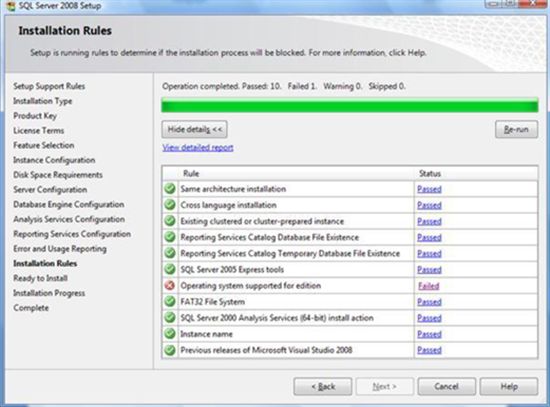The width and height of the screenshot is (550, 407).
Task: Go to previous page with Back button
Action: (323, 387)
